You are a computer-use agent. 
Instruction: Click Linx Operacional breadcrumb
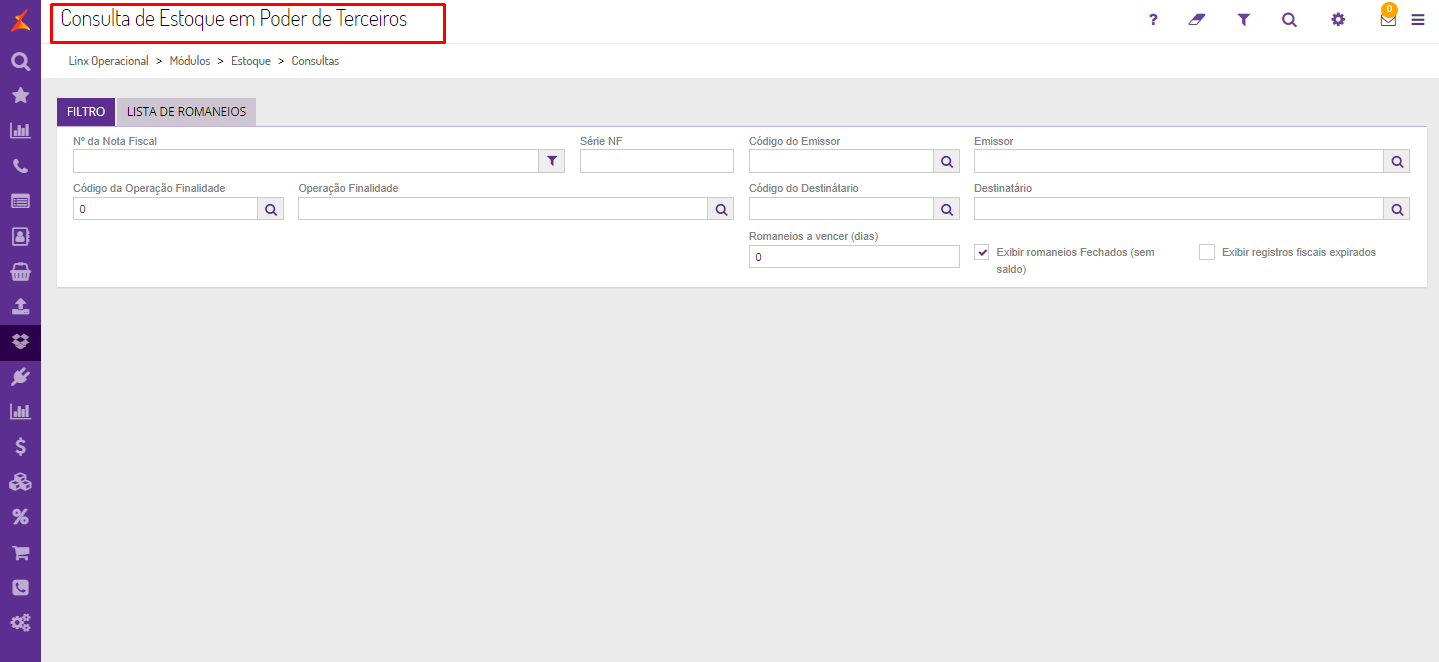pos(108,61)
